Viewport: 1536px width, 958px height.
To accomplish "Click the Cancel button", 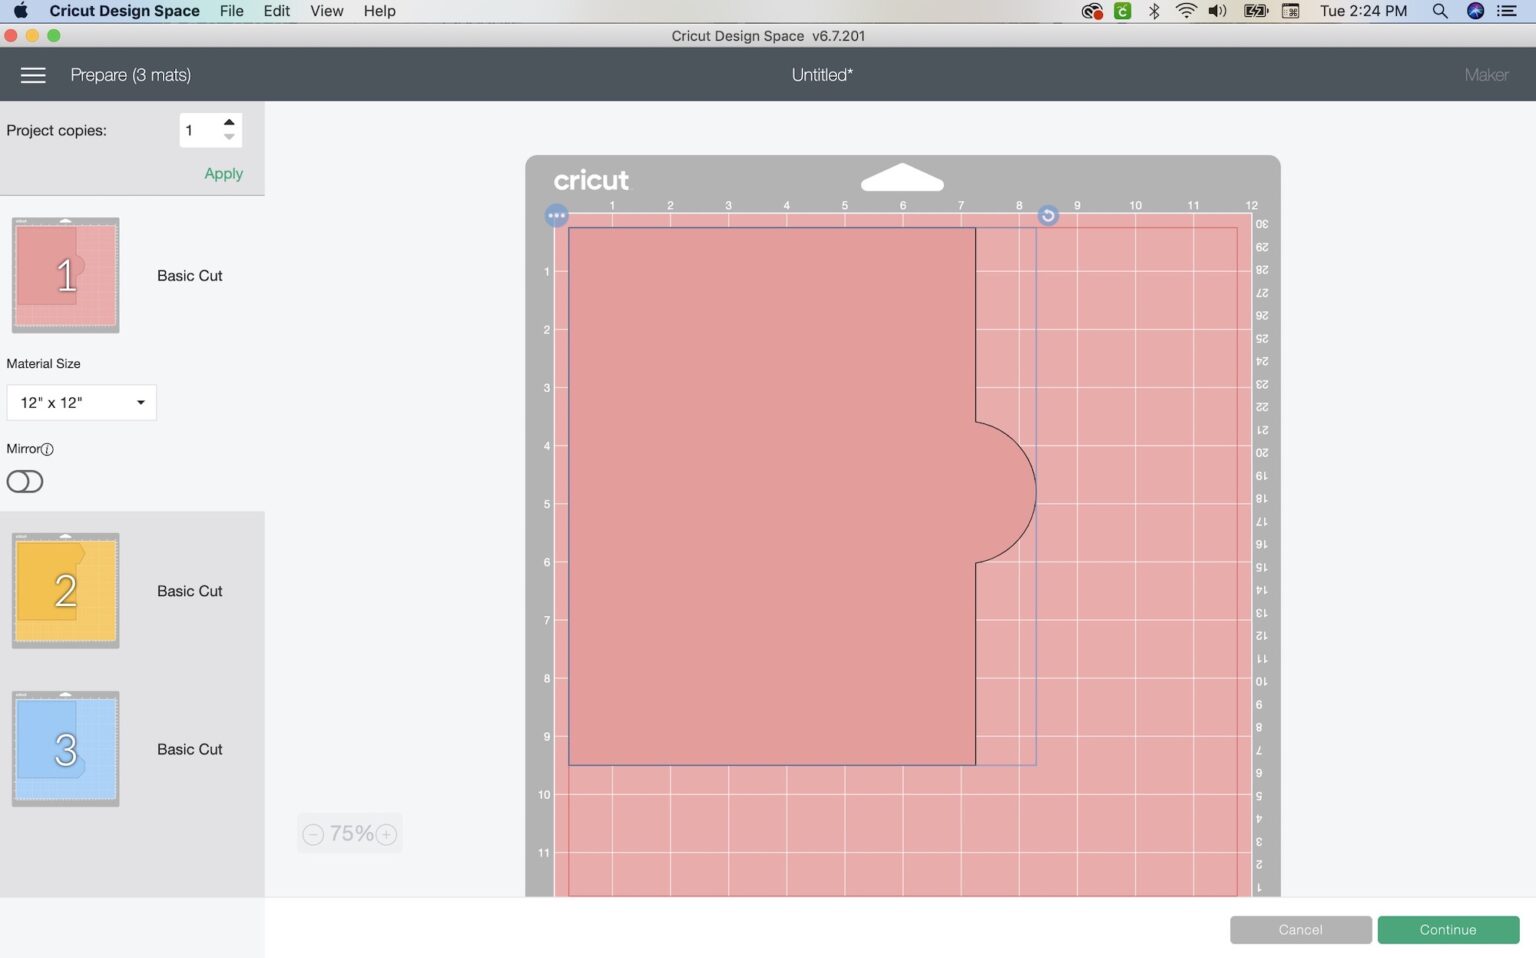I will point(1300,929).
